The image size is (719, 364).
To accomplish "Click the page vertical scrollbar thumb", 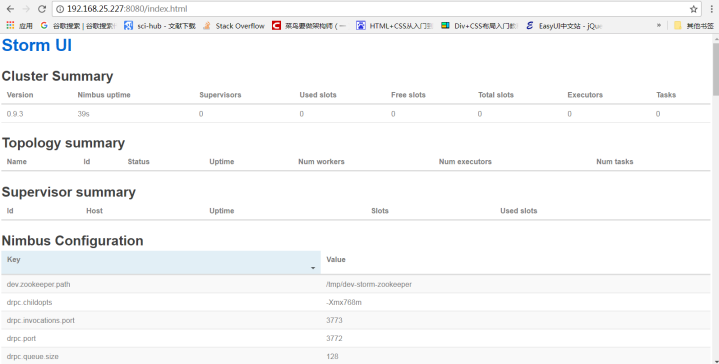I will point(715,69).
